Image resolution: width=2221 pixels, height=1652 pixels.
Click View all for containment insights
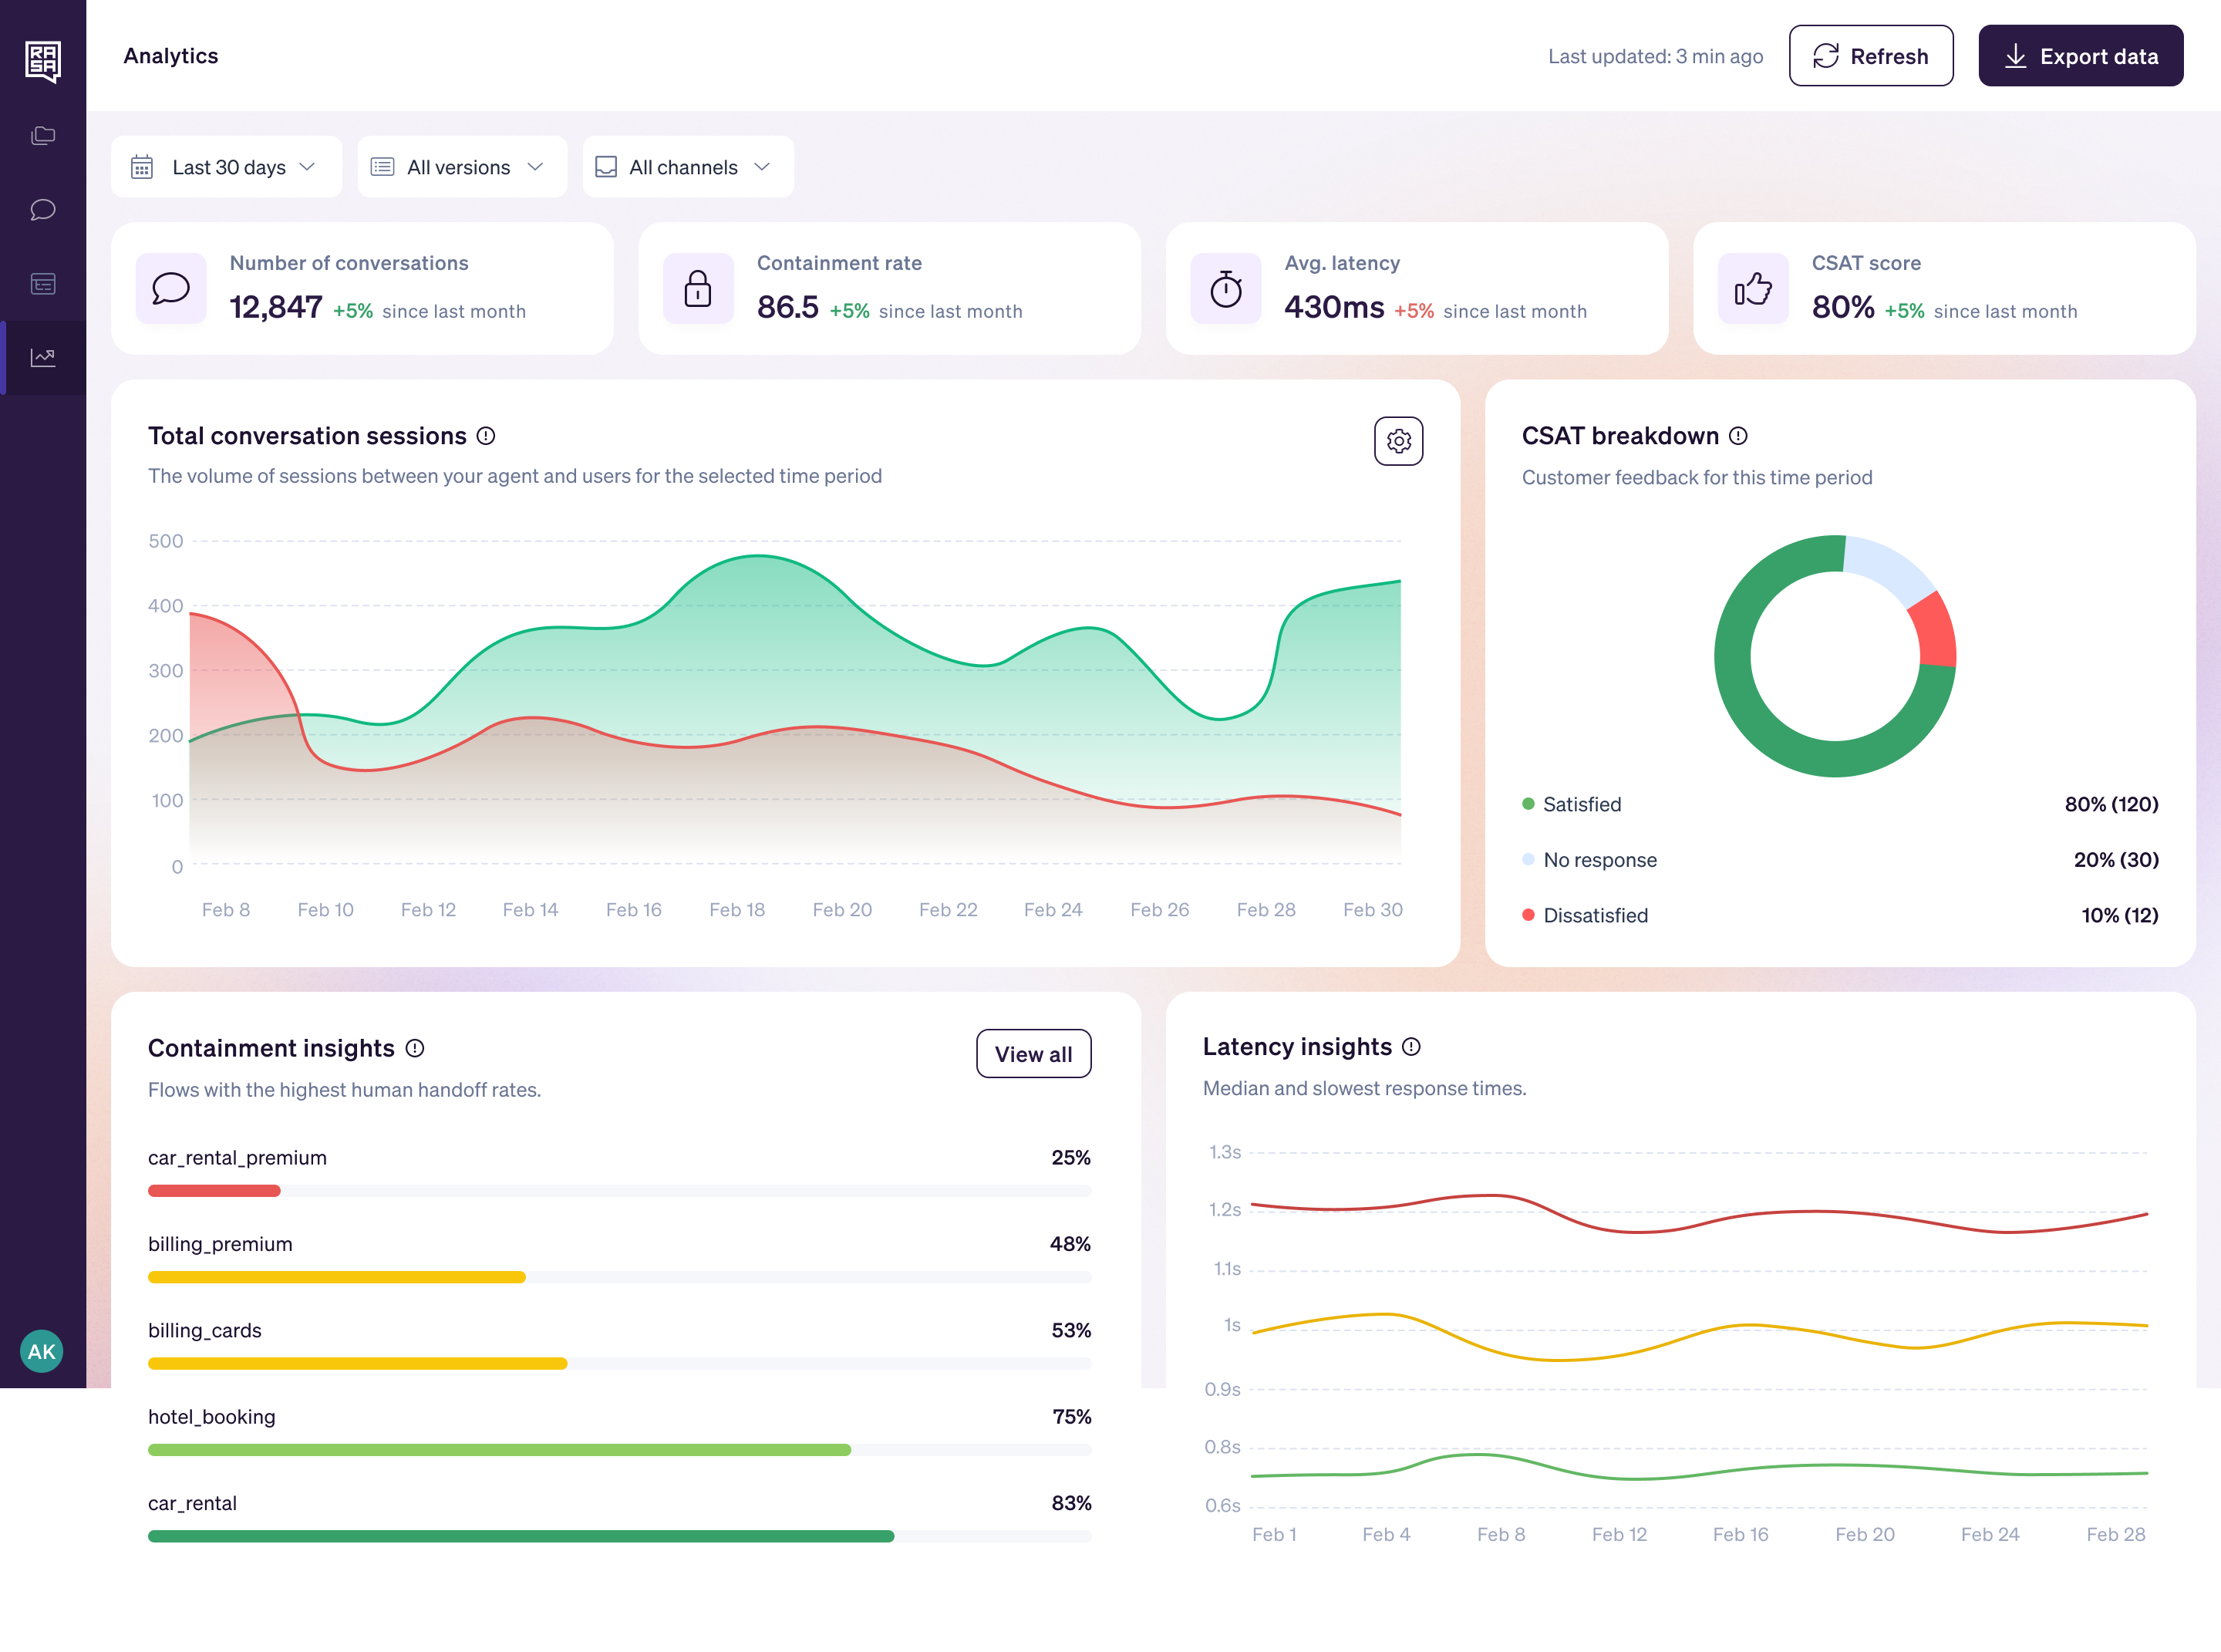click(x=1033, y=1054)
